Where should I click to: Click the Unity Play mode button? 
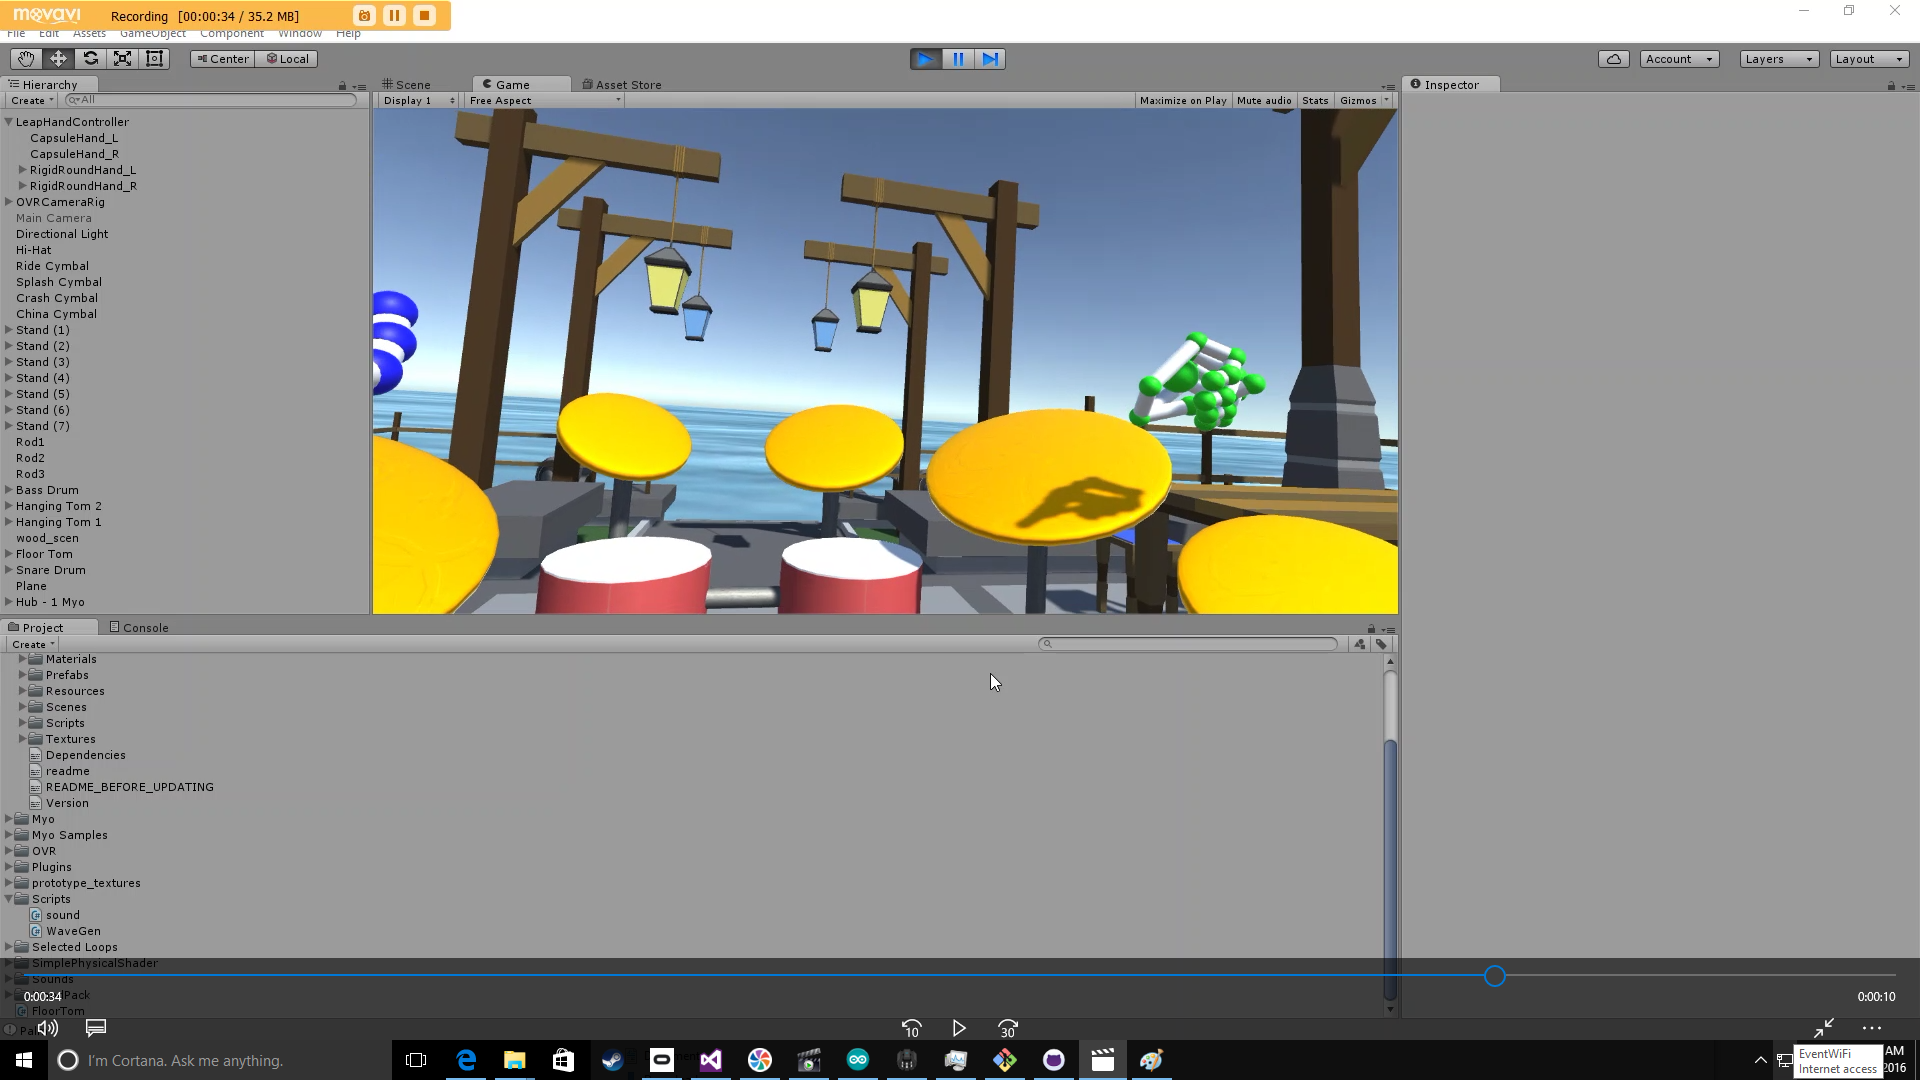pyautogui.click(x=925, y=59)
